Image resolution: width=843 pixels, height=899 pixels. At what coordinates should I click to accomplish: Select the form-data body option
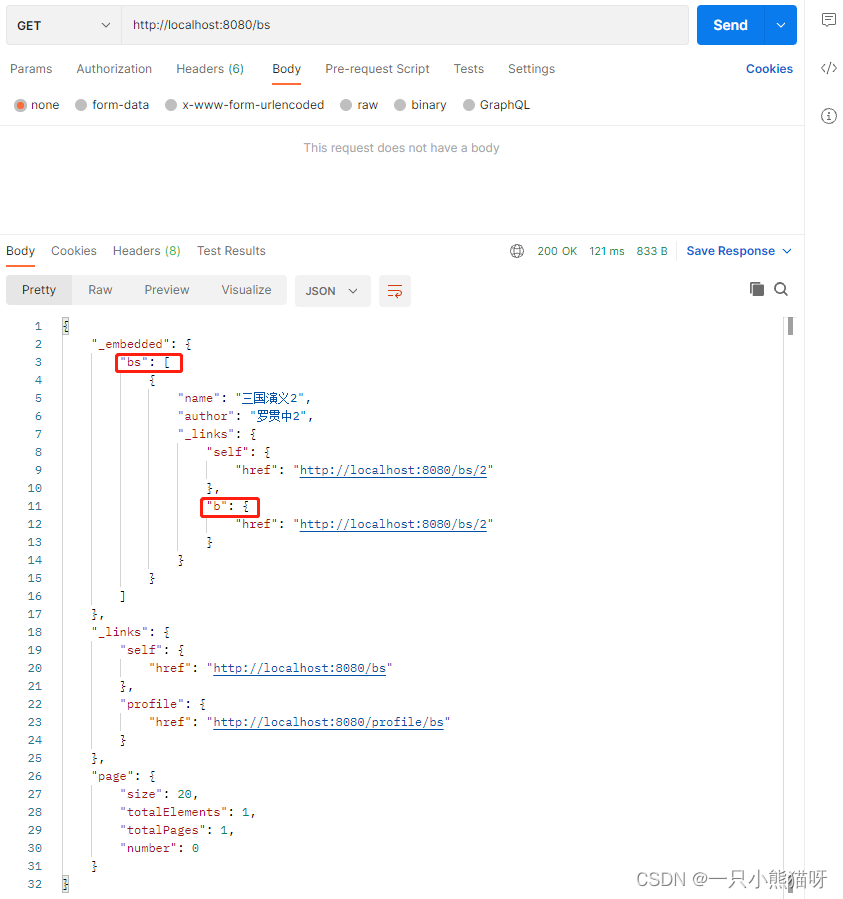click(111, 105)
